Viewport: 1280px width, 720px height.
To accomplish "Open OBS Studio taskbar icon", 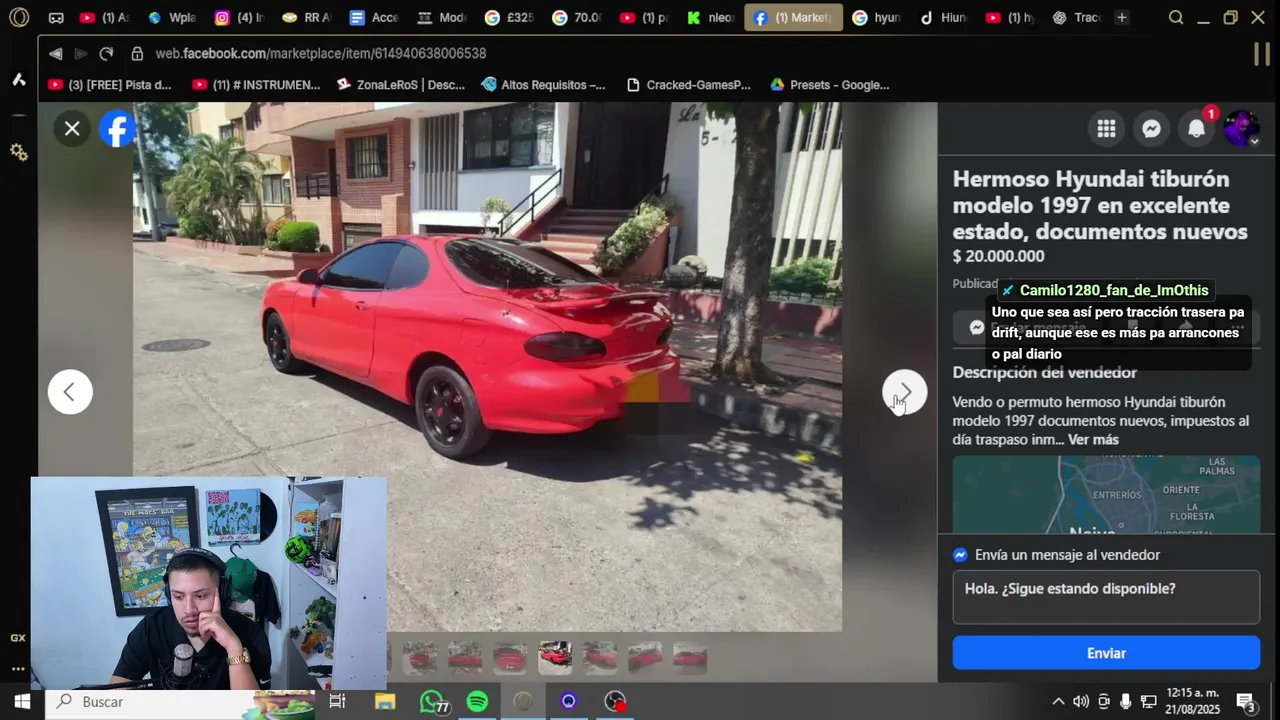I will click(x=615, y=702).
